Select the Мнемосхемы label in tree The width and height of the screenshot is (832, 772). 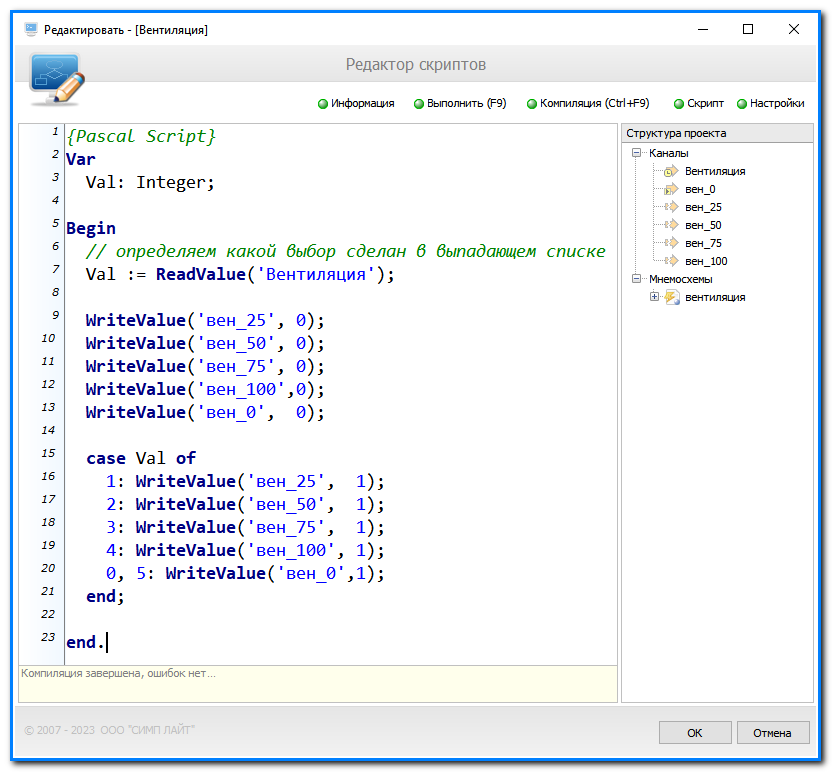tap(681, 279)
